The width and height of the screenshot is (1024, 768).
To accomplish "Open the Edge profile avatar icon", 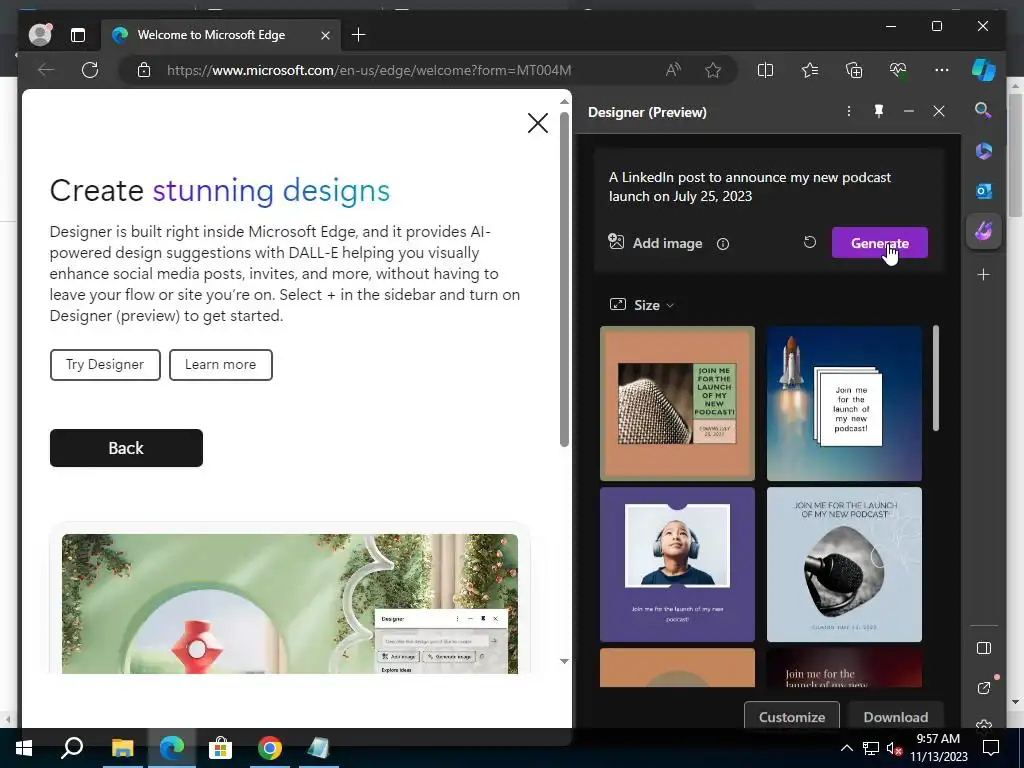I will [x=40, y=35].
